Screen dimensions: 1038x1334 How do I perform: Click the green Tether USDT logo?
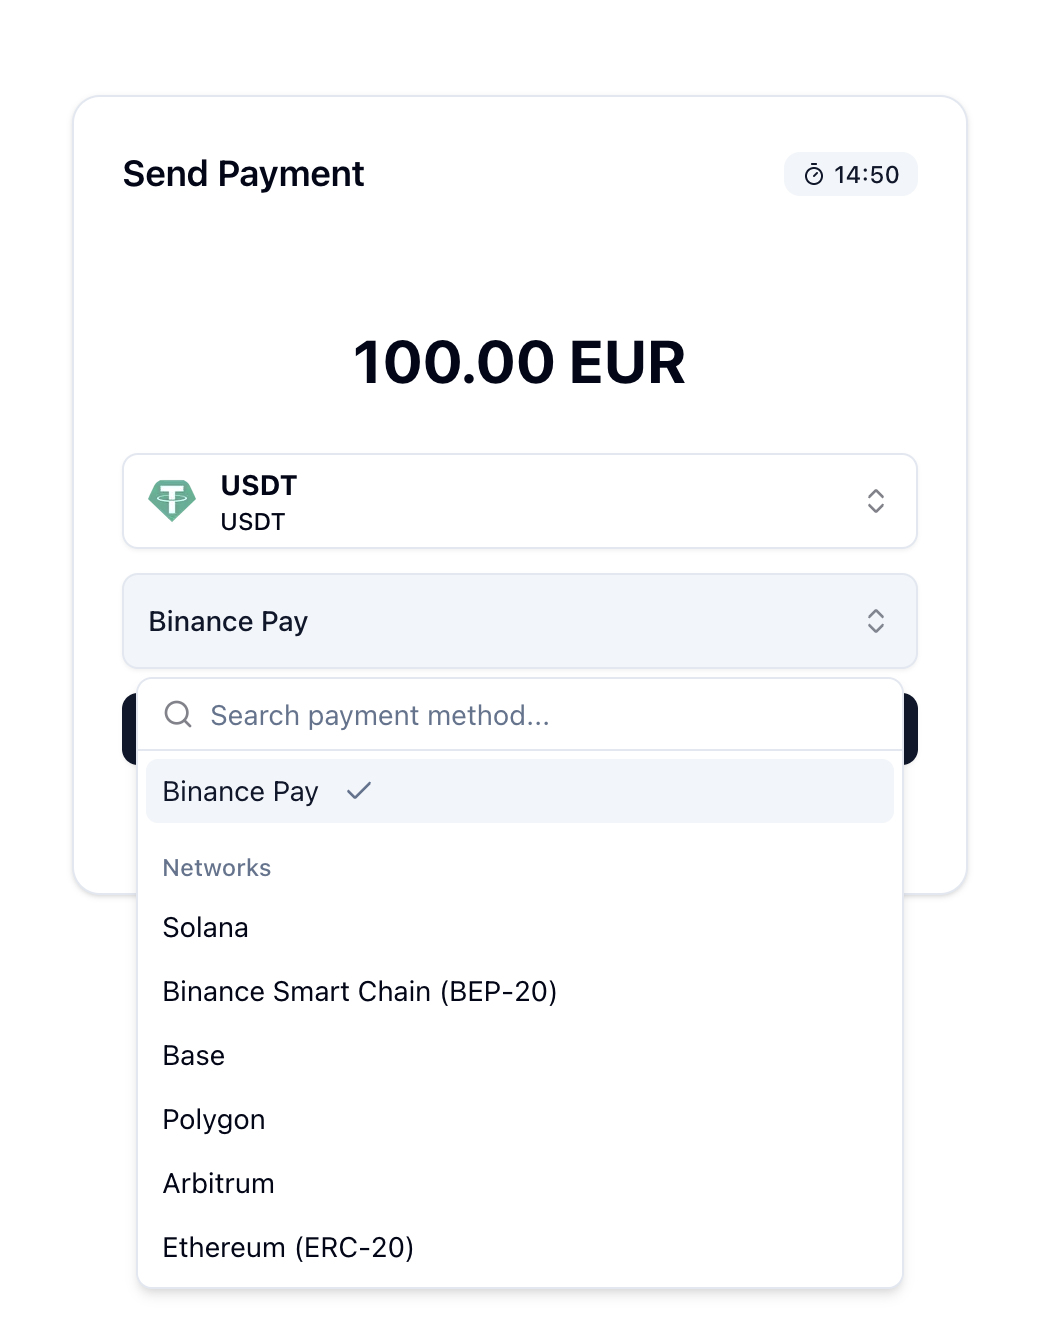tap(172, 500)
